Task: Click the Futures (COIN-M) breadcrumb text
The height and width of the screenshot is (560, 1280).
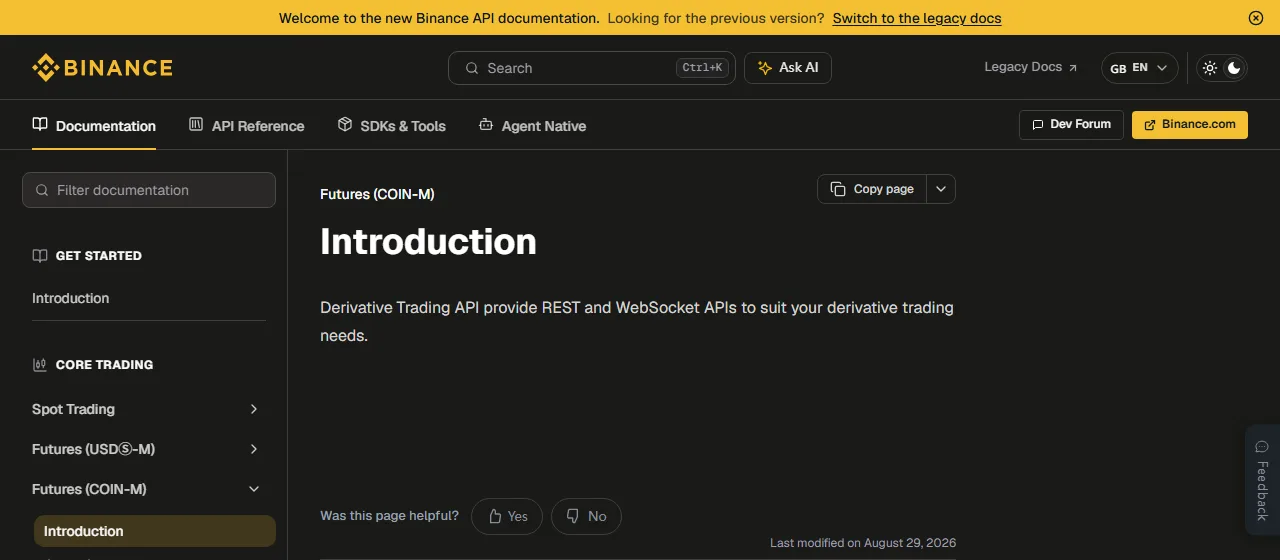Action: coord(377,194)
